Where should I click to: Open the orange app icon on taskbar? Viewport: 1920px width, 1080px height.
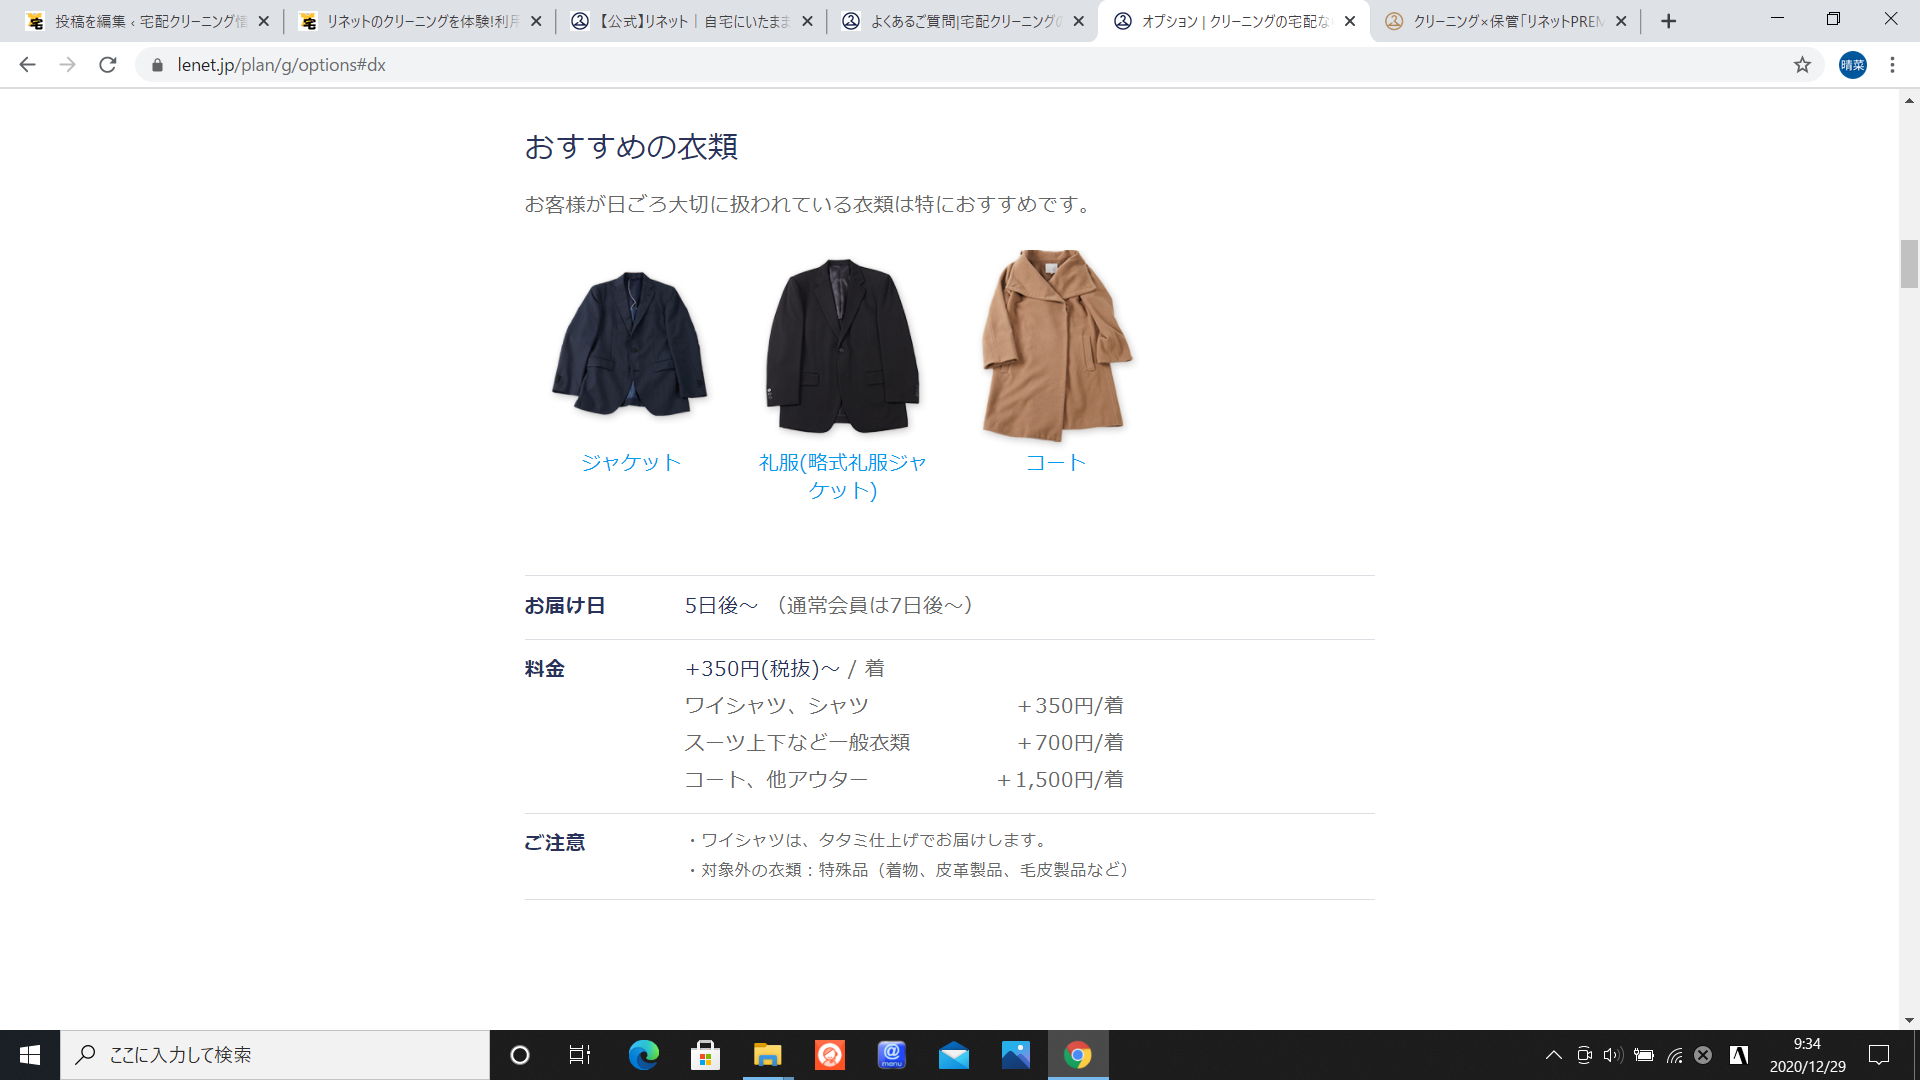click(x=829, y=1055)
